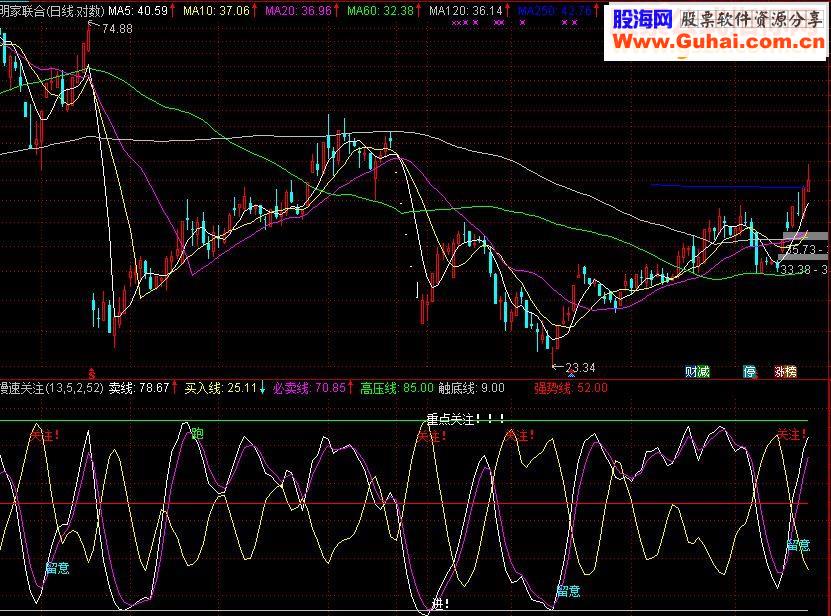Click the green MA60: 32.38 label
This screenshot has width=831, height=616.
click(x=381, y=11)
